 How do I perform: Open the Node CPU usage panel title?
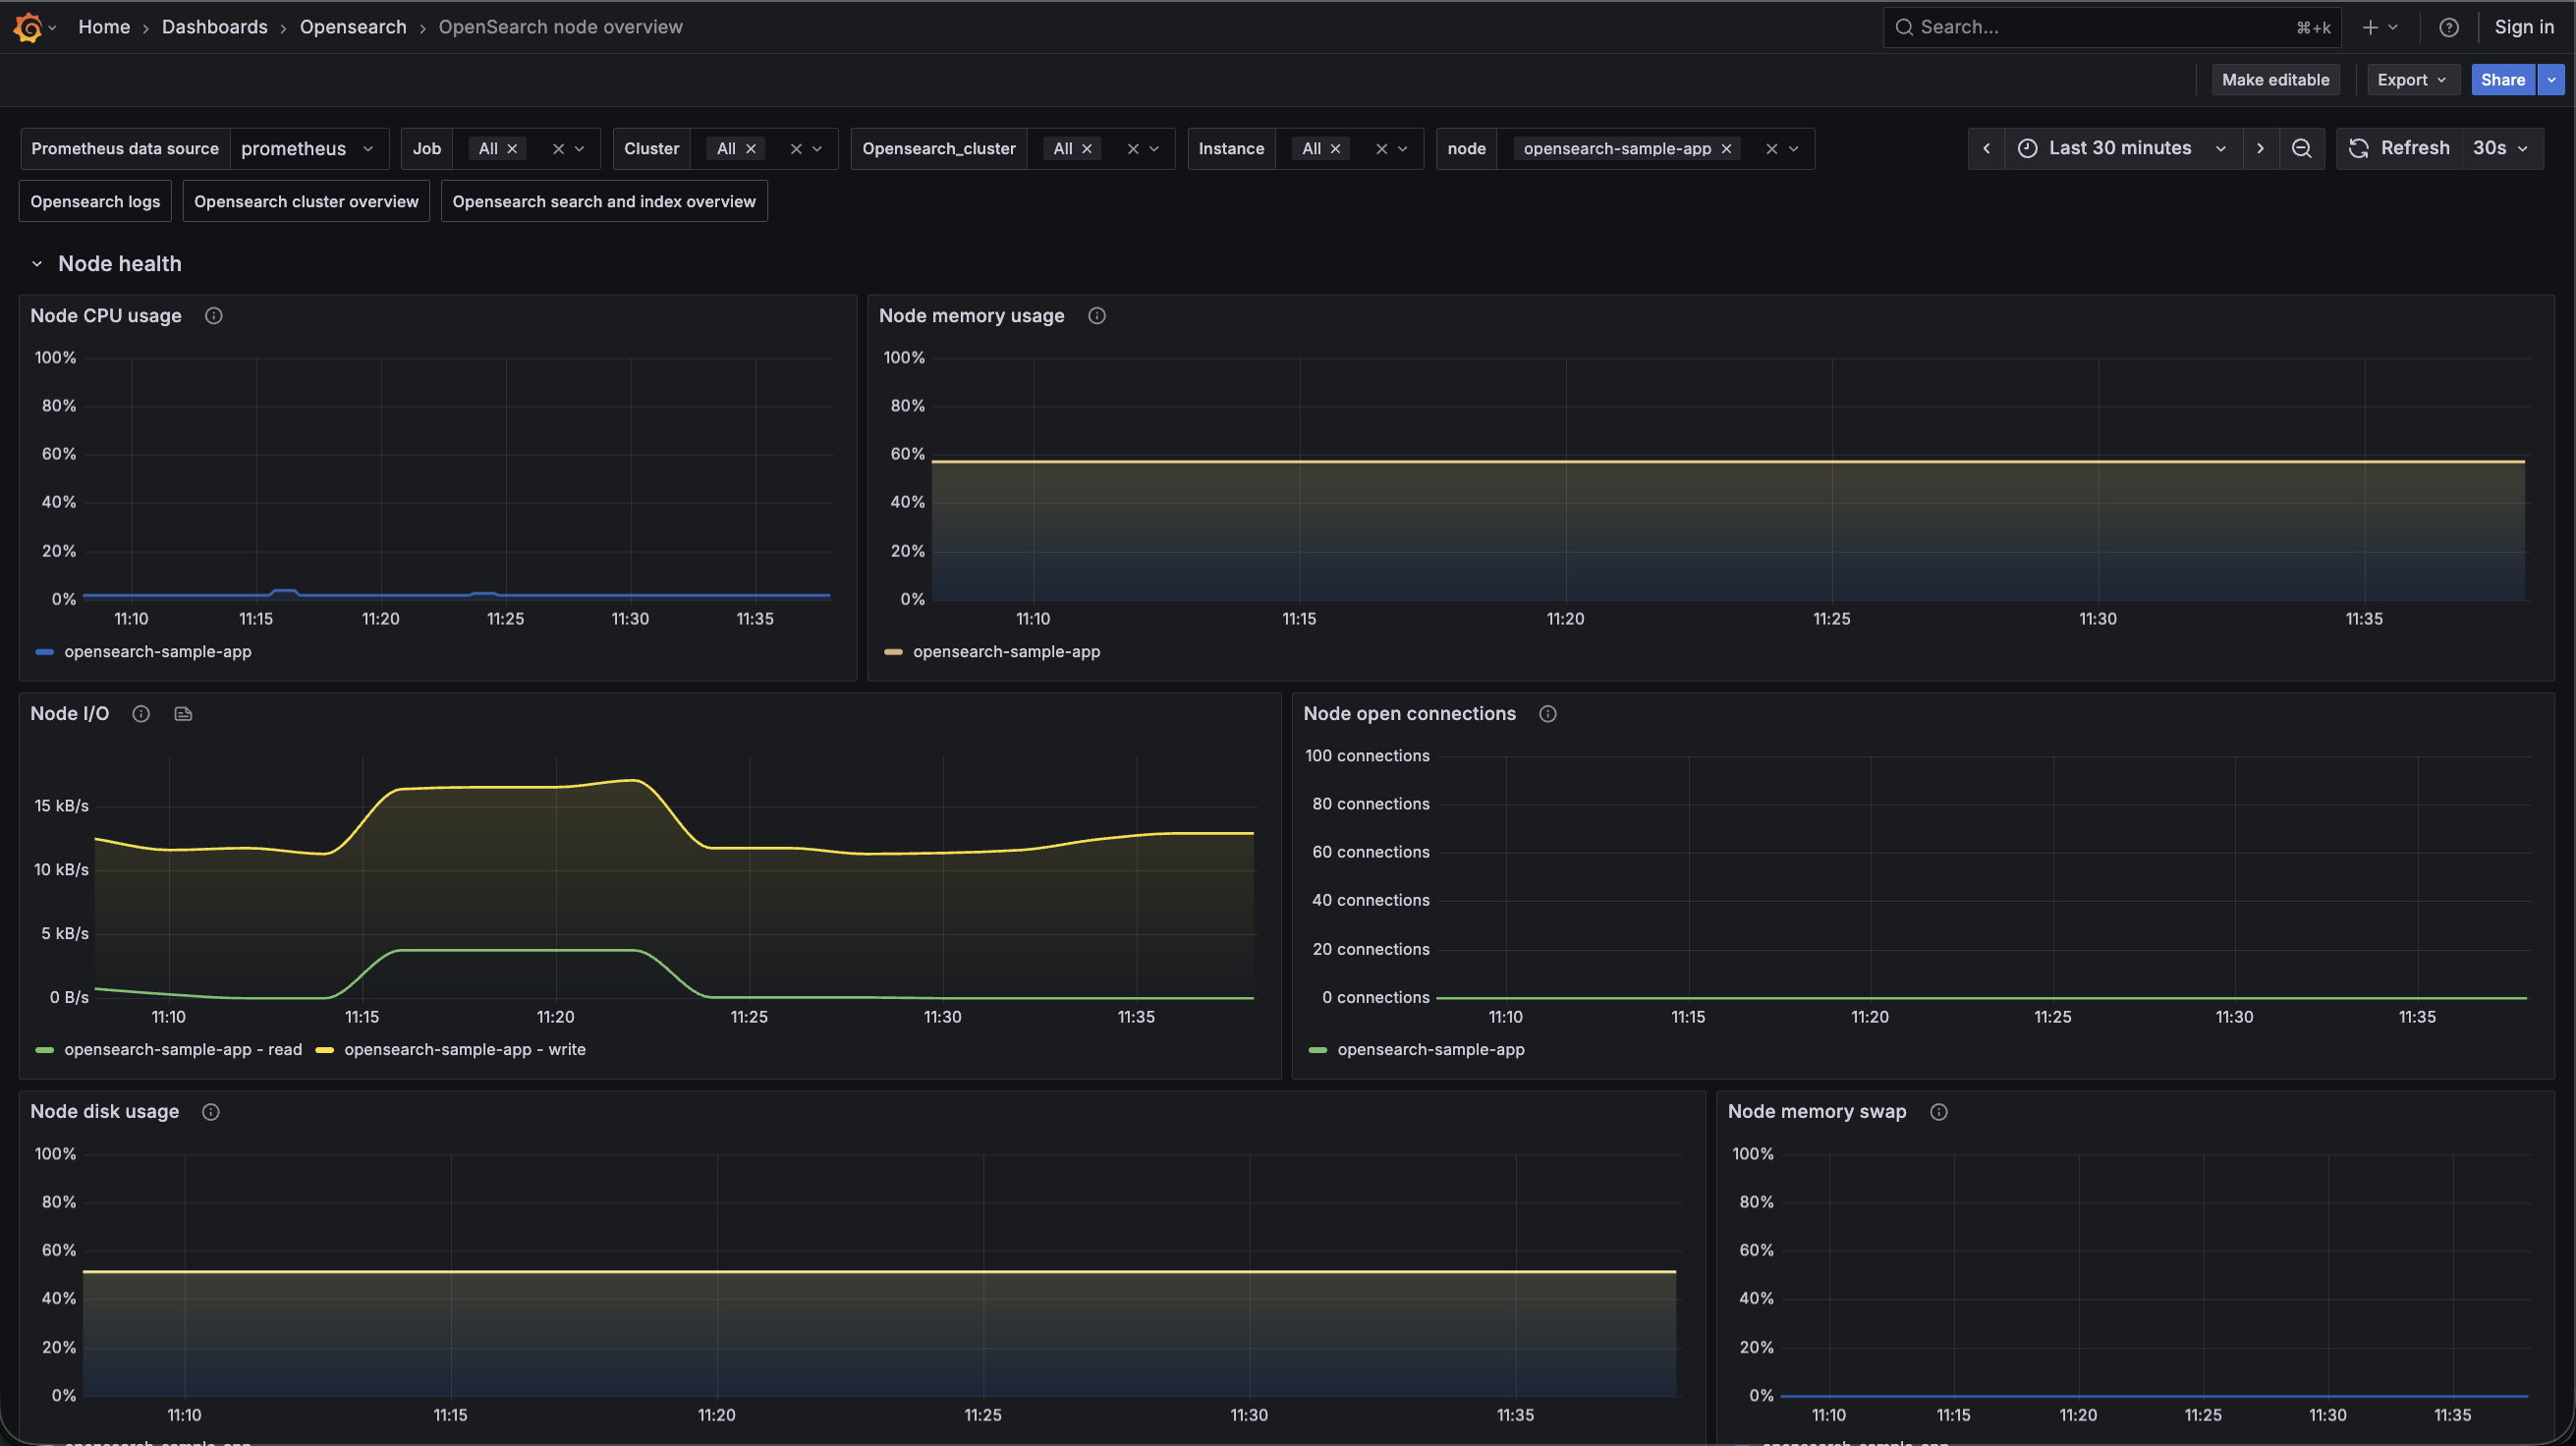pyautogui.click(x=106, y=316)
